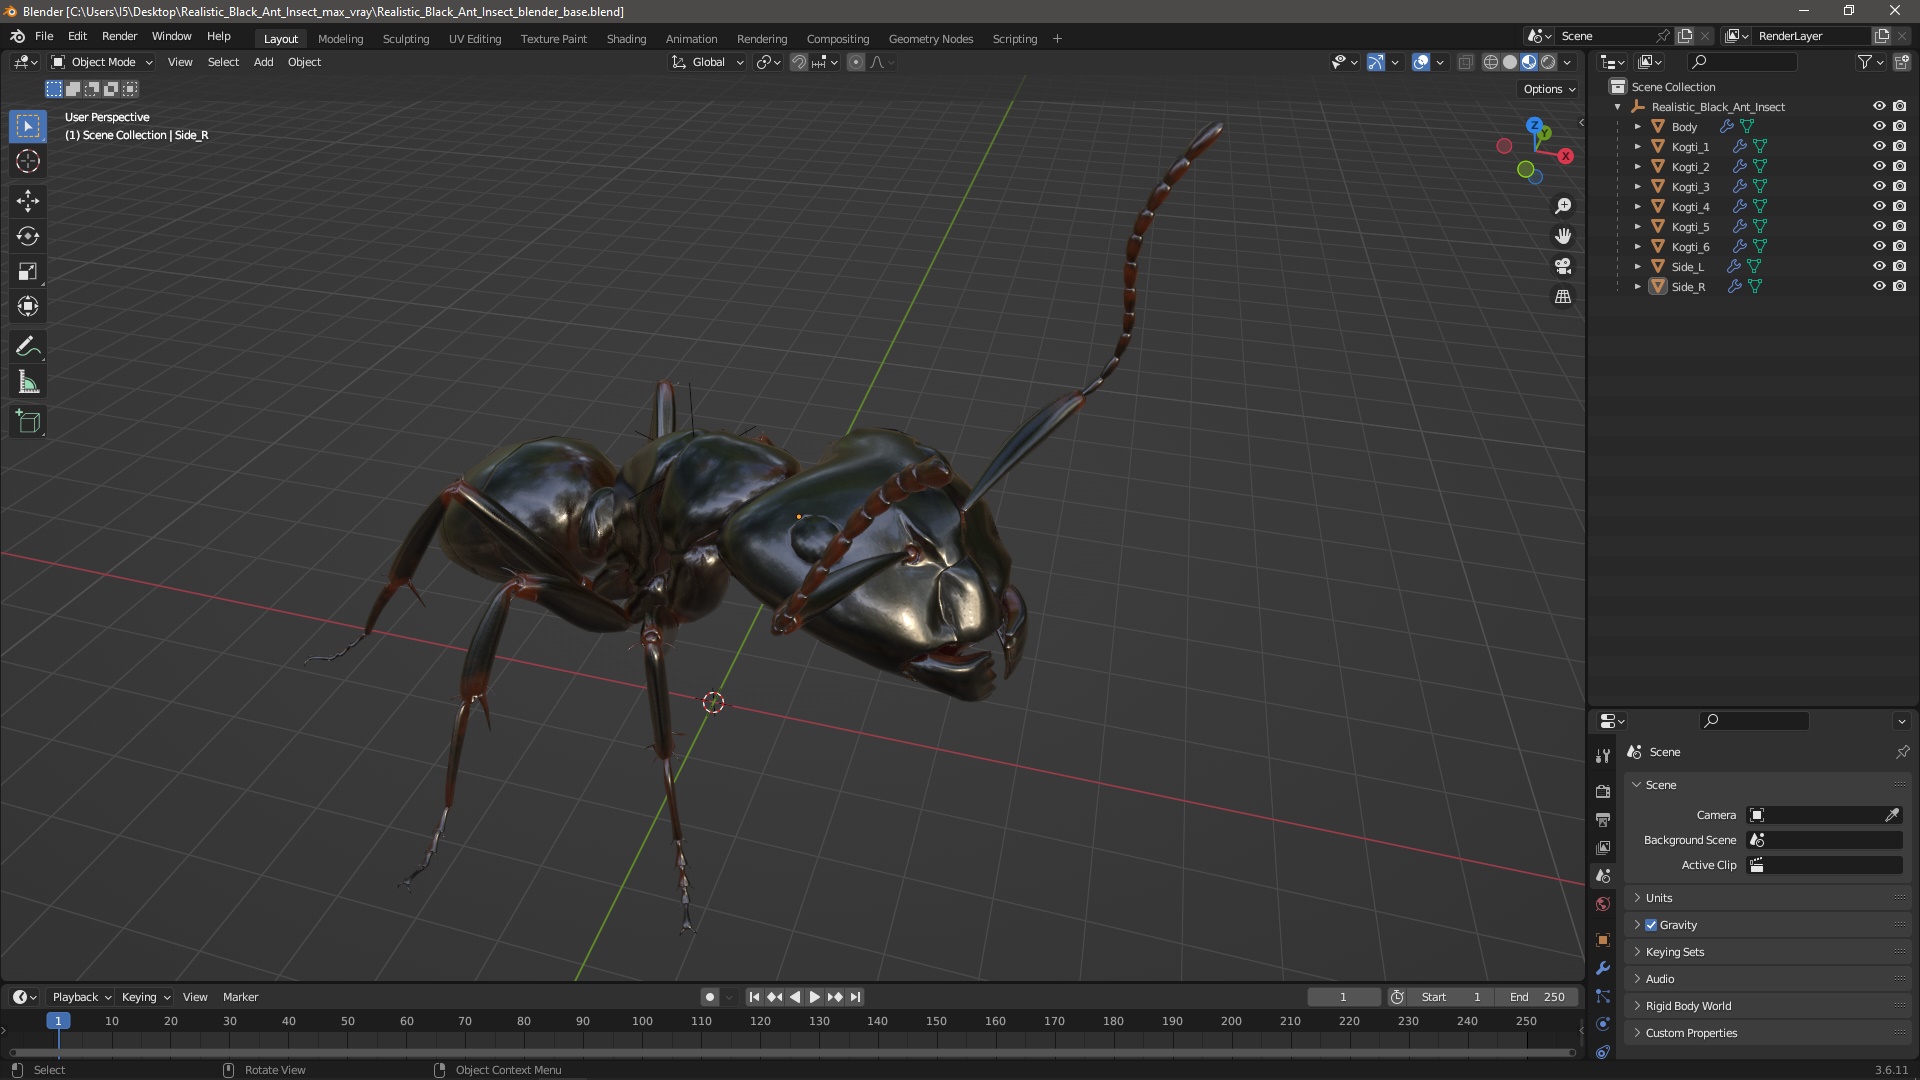Switch to the Geometry Nodes workspace tab

(x=930, y=39)
